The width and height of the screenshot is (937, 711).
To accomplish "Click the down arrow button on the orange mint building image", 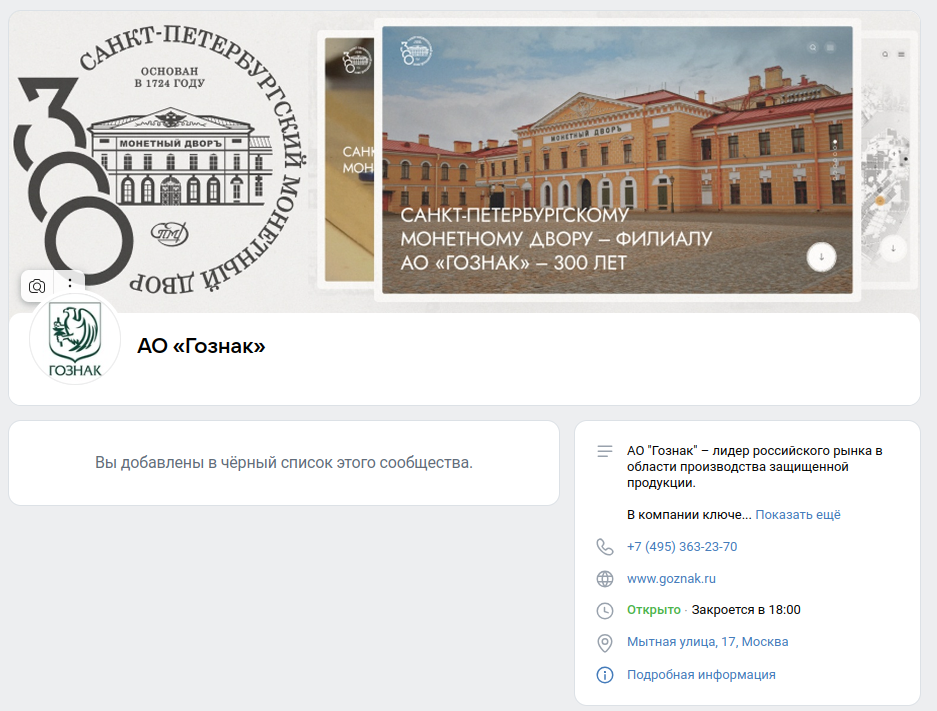I will pyautogui.click(x=821, y=257).
